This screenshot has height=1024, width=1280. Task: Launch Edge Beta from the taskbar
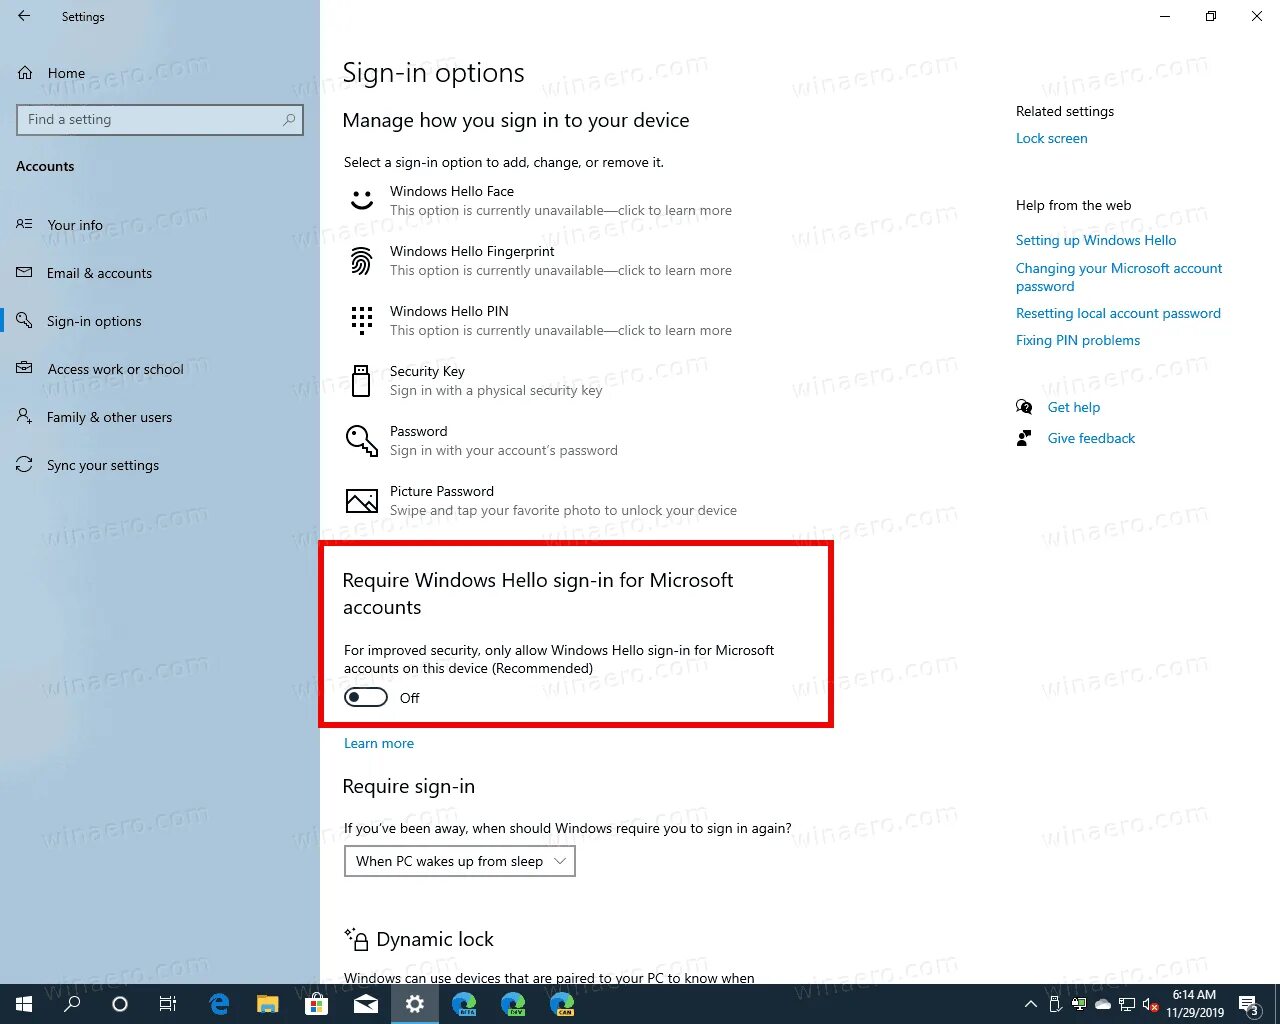click(464, 1004)
